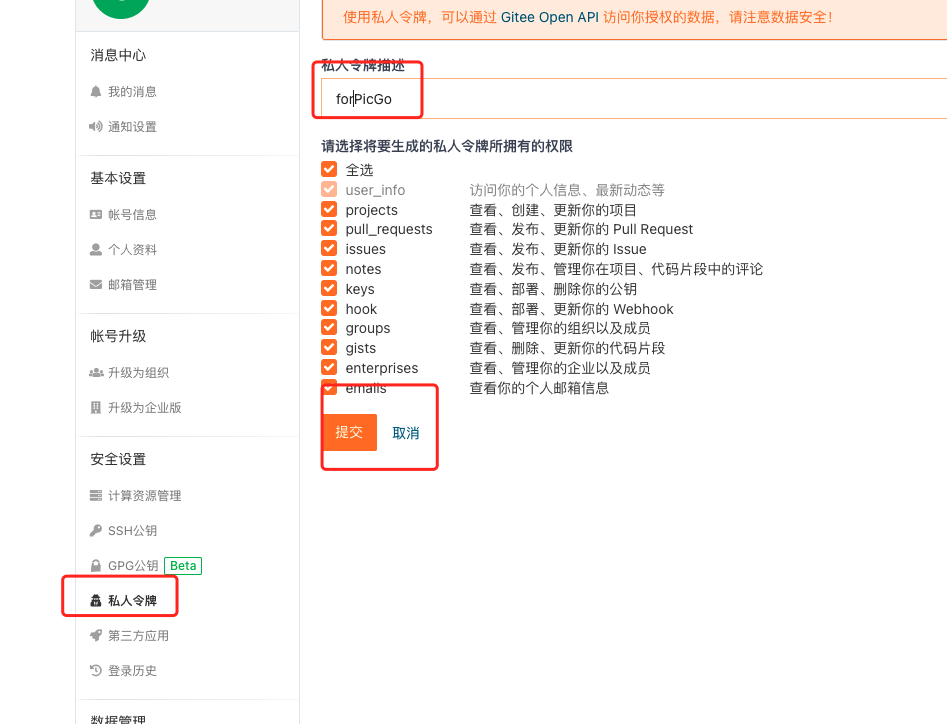This screenshot has height=724, width=947.
Task: Click the key icon beside SSH公钥
Action: coord(95,531)
